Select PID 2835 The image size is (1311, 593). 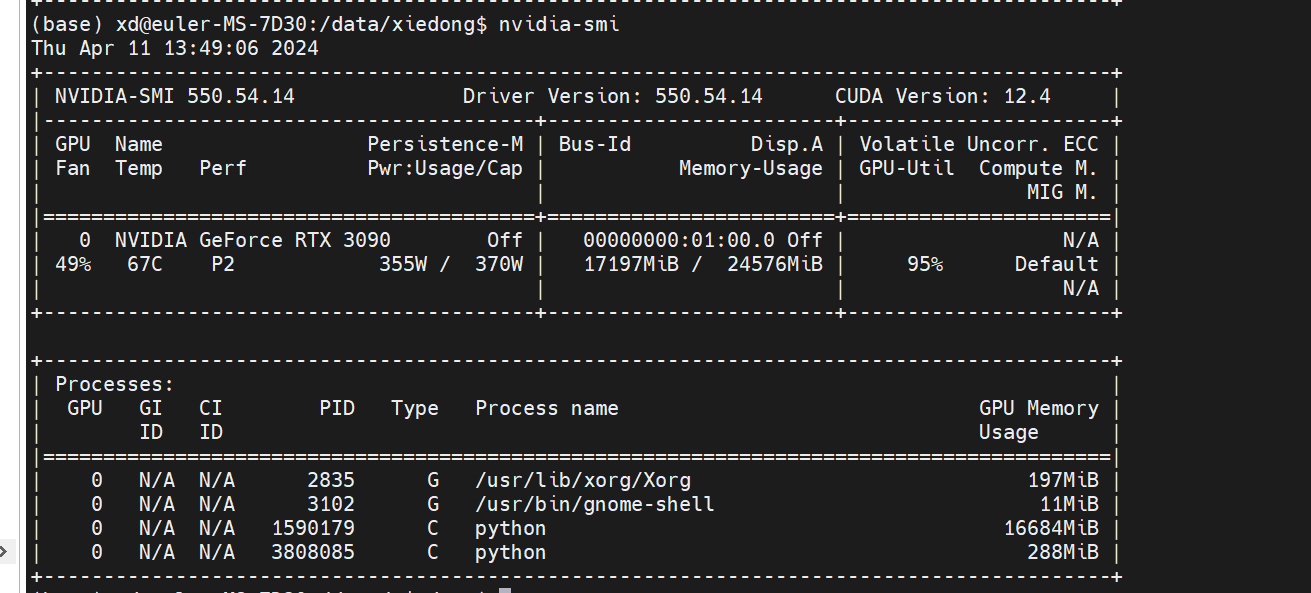(x=331, y=480)
